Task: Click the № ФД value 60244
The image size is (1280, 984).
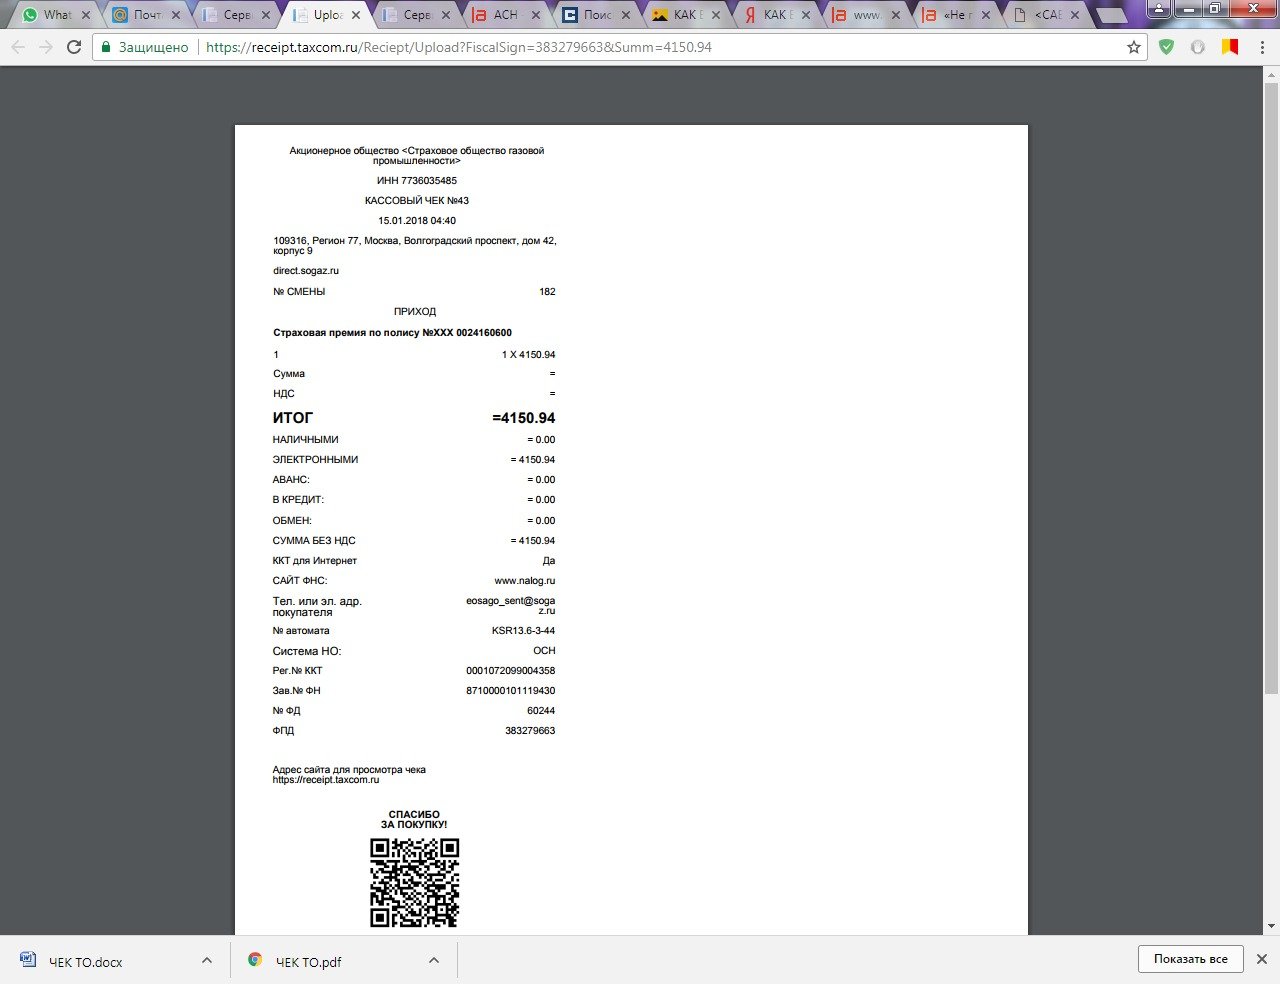Action: pos(541,711)
